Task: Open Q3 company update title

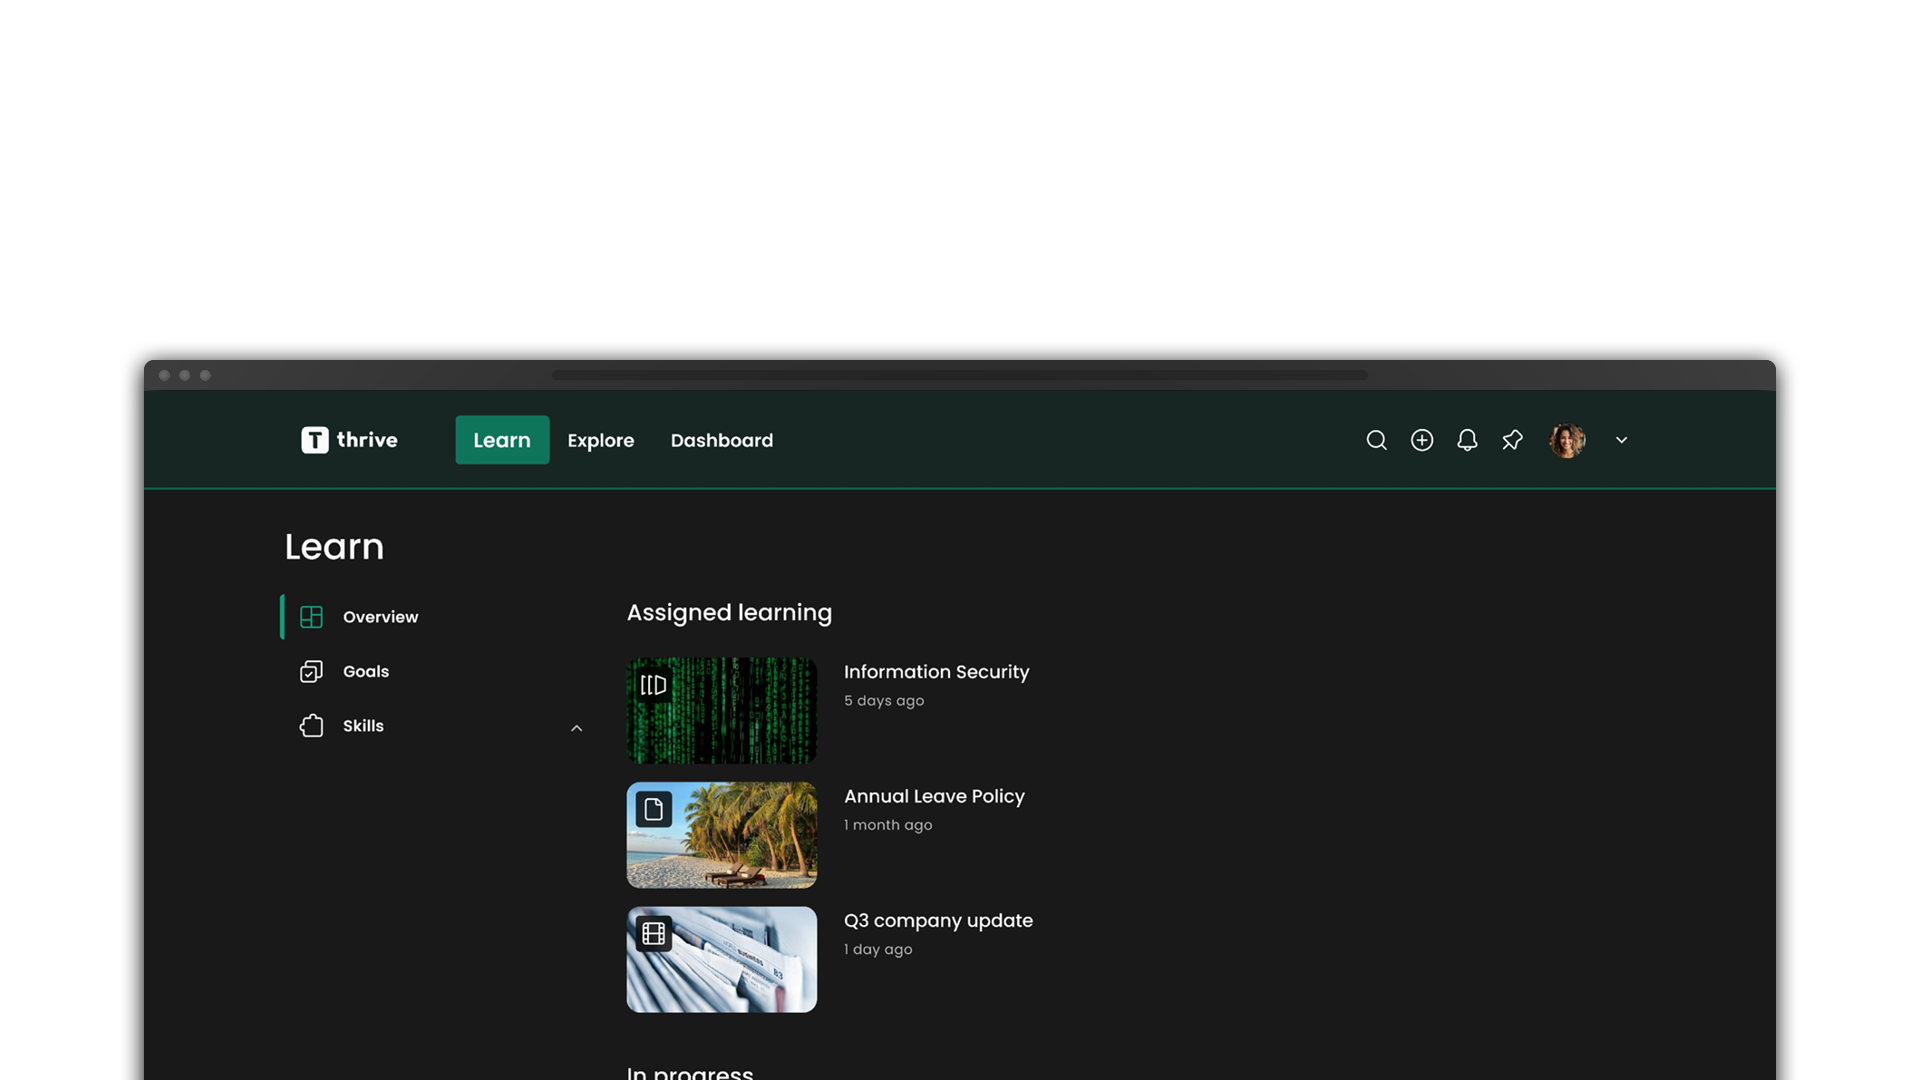Action: coord(938,920)
